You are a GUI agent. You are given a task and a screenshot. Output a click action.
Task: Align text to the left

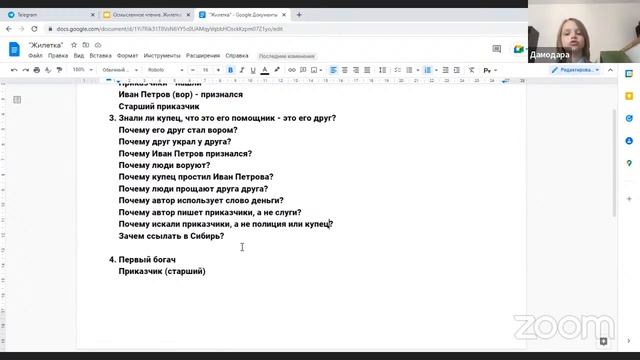click(x=333, y=70)
